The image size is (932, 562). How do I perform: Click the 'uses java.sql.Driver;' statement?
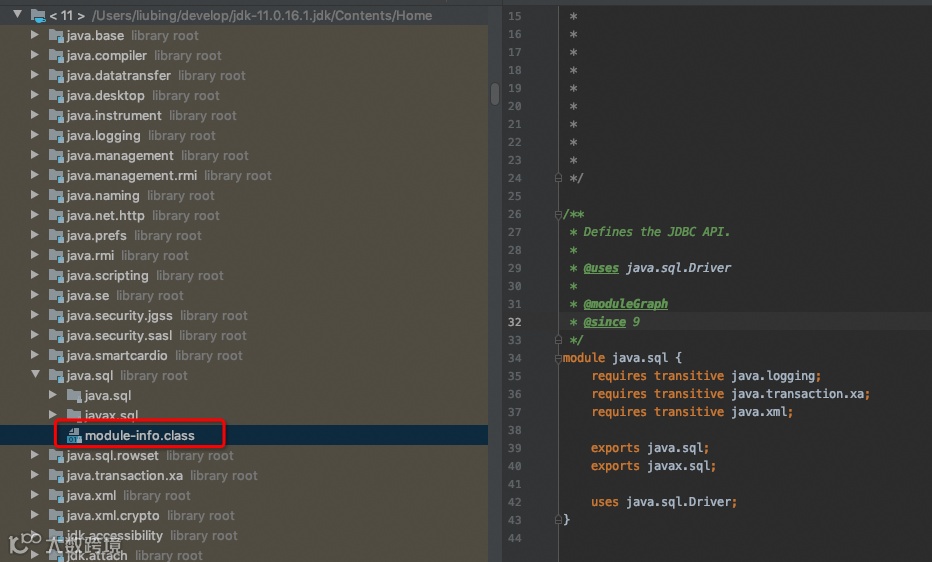coord(664,502)
